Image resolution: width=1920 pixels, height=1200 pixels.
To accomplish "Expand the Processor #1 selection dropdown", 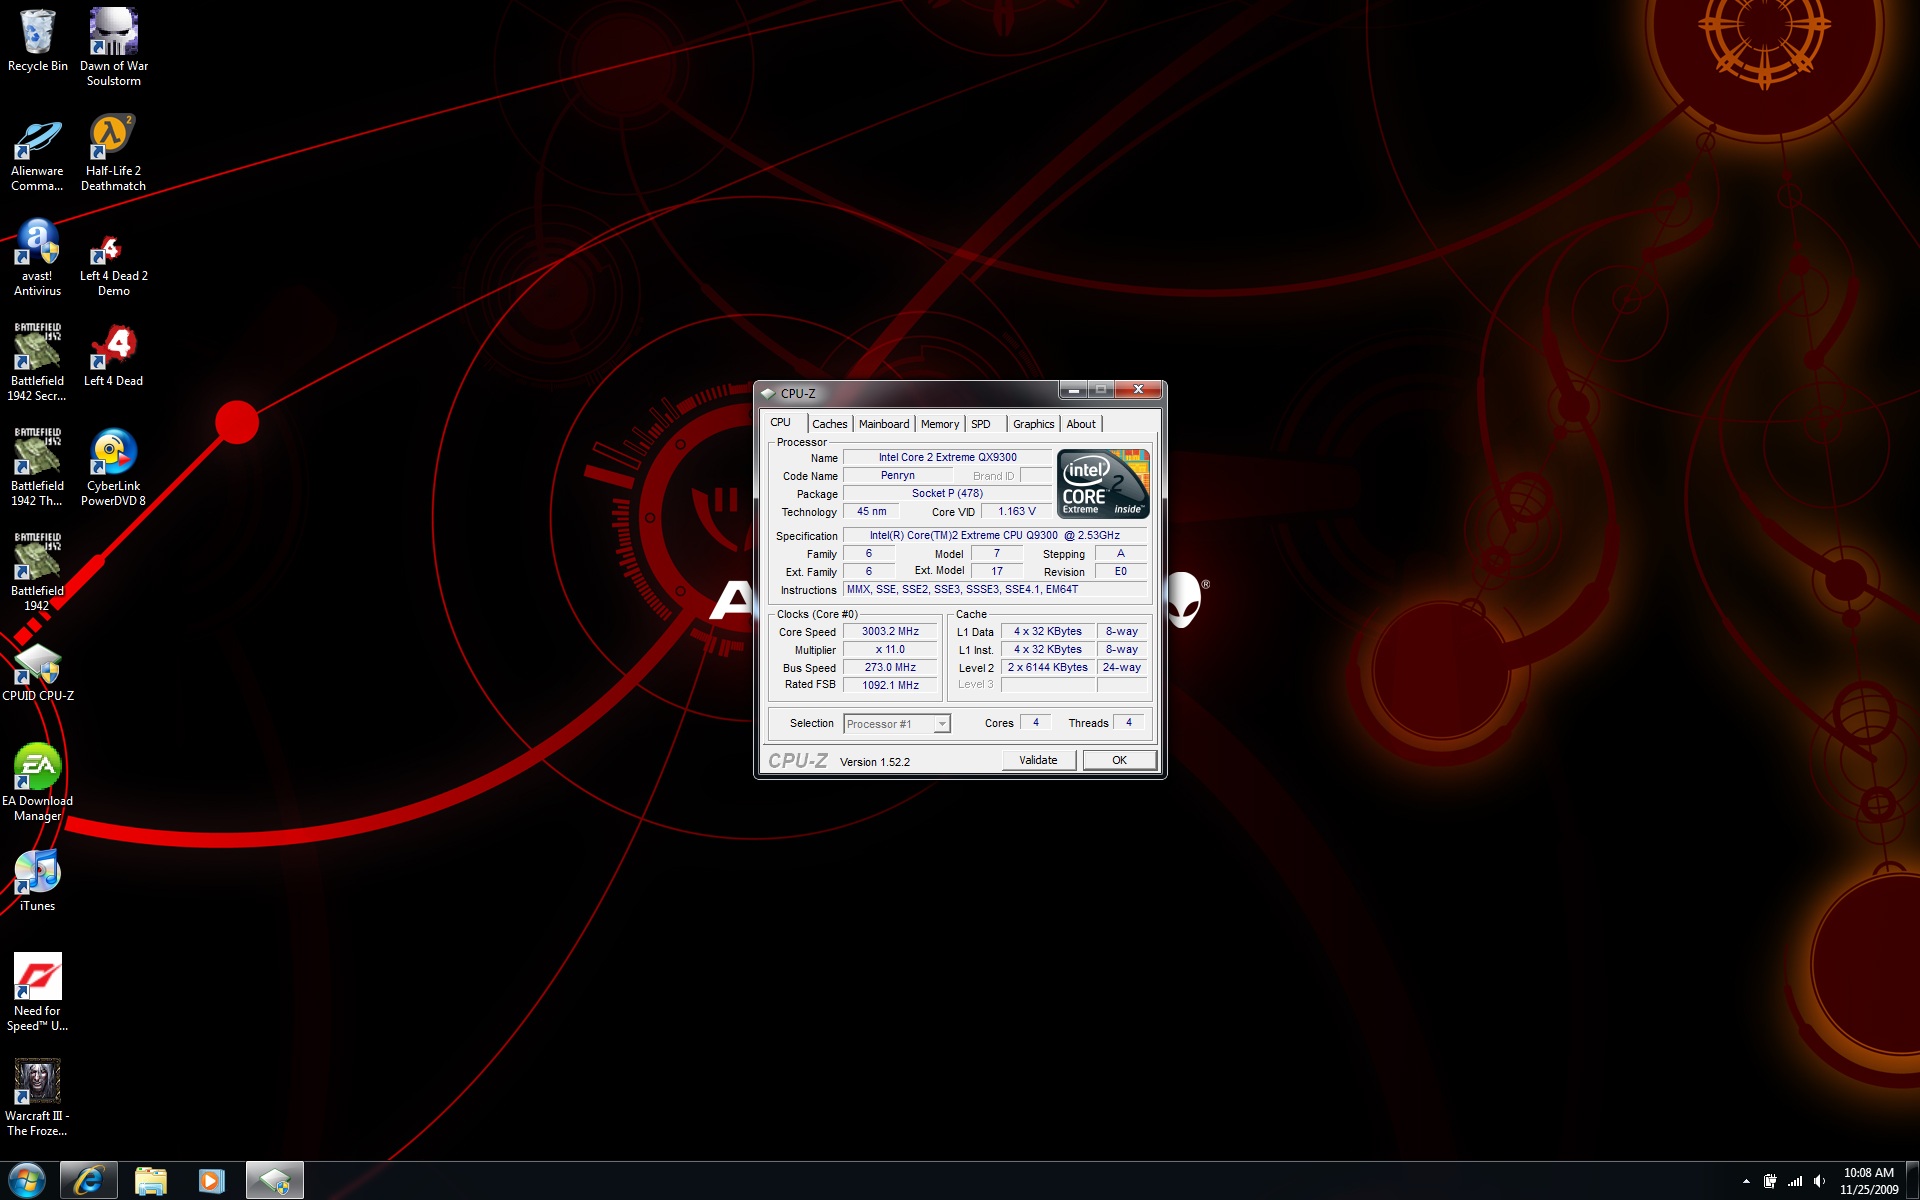I will click(942, 724).
